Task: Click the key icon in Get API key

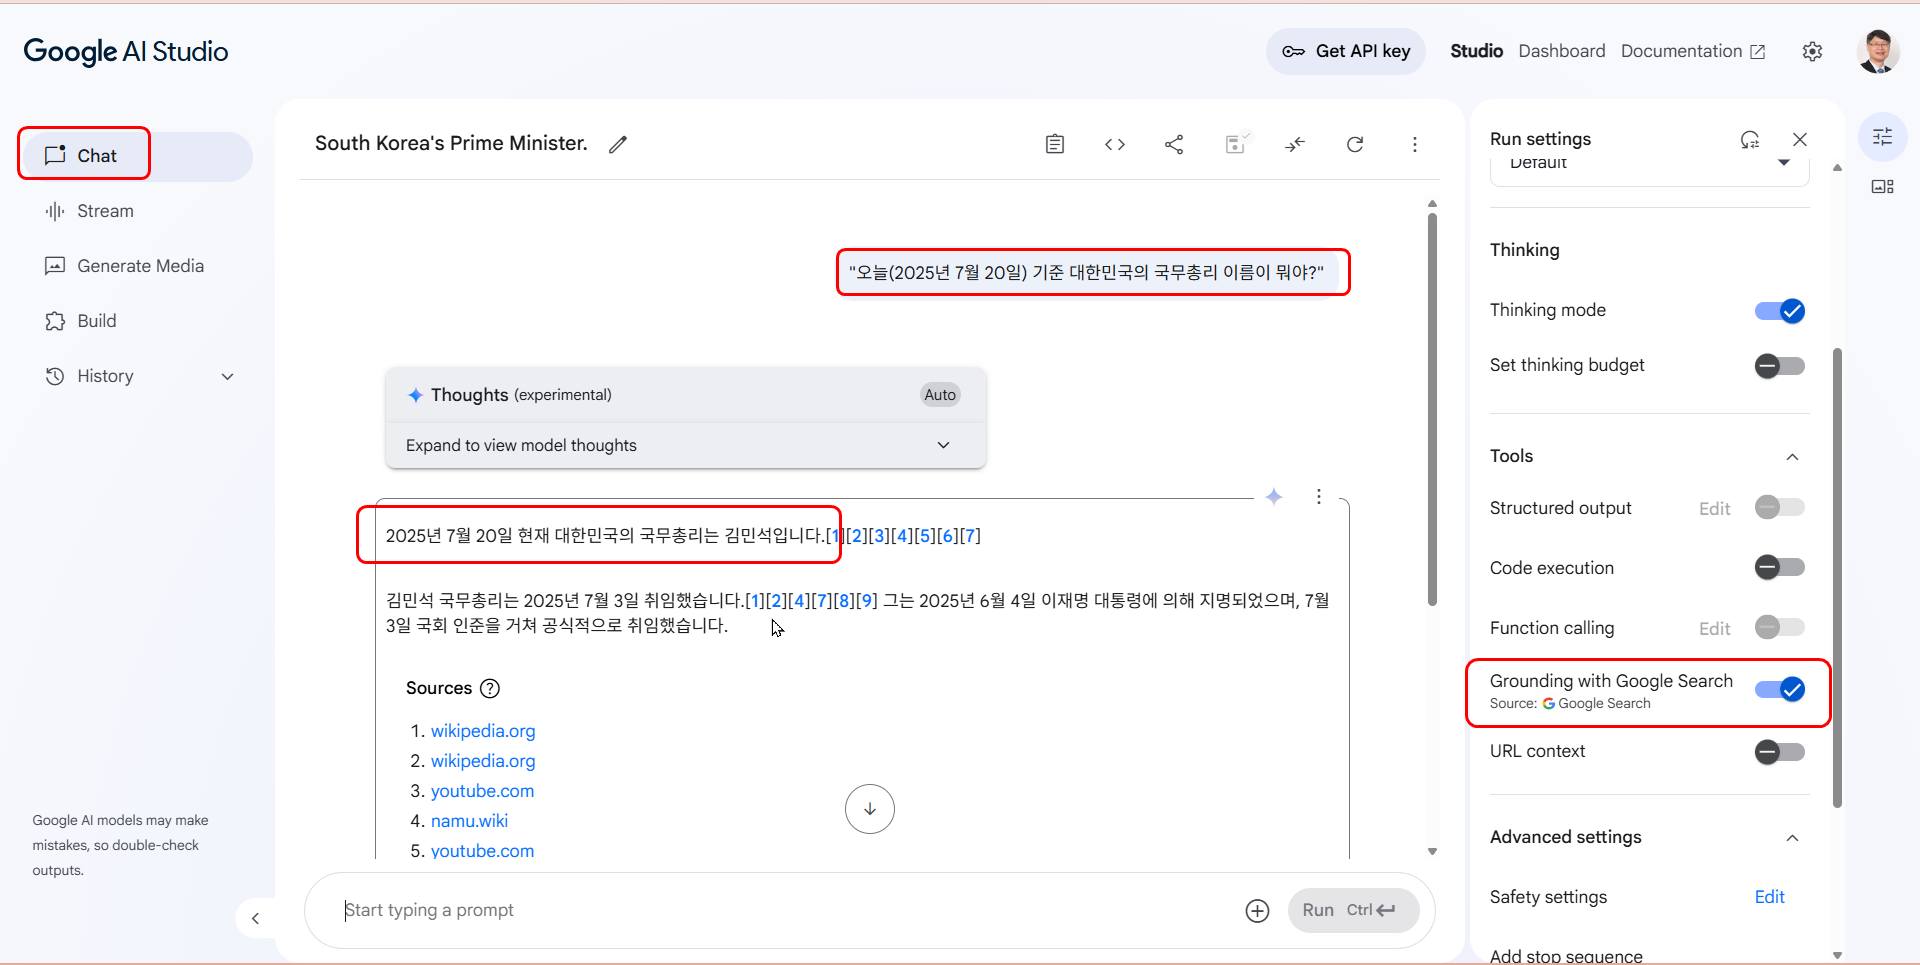Action: pyautogui.click(x=1293, y=51)
